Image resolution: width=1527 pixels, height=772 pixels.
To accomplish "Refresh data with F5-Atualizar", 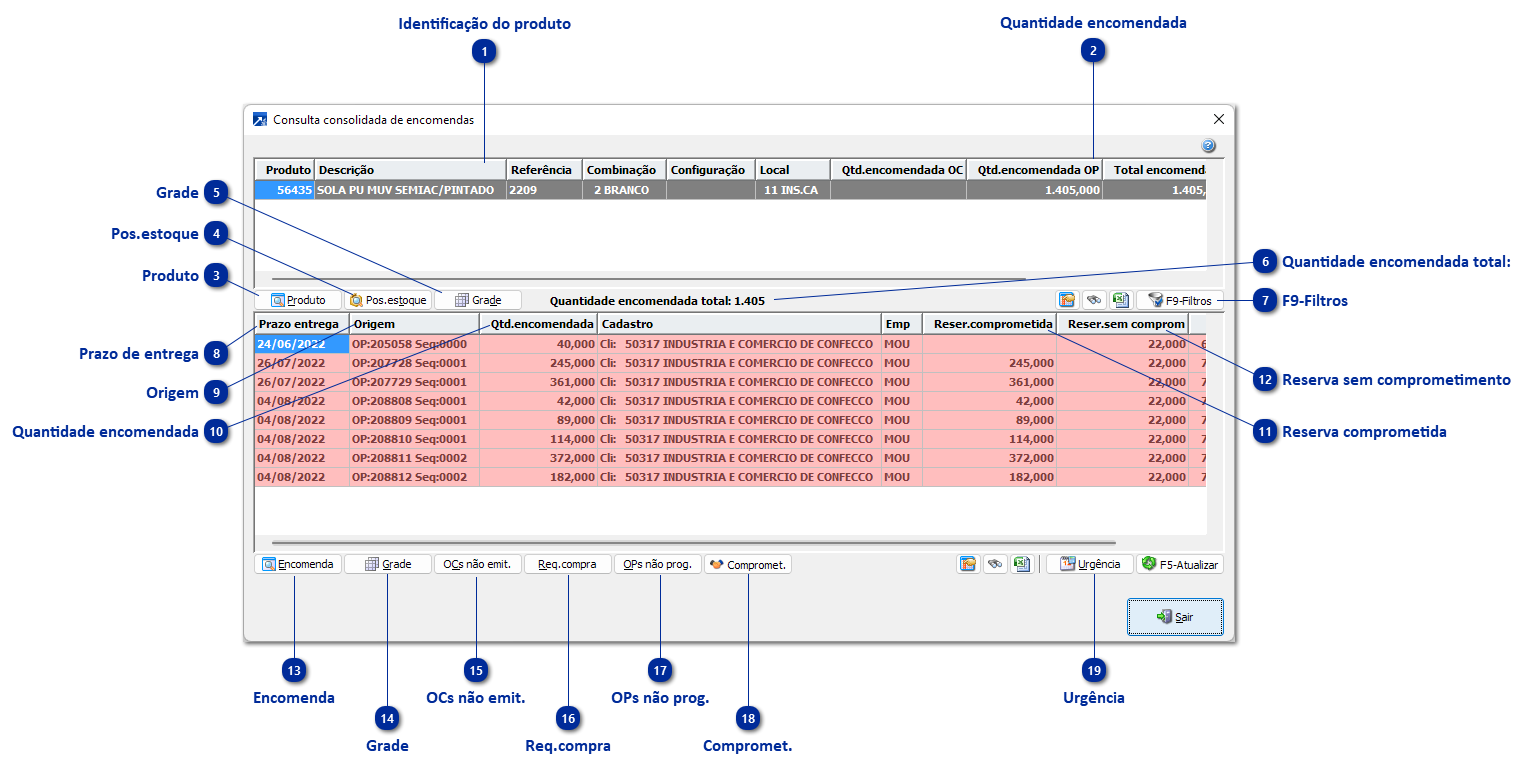I will [1180, 564].
